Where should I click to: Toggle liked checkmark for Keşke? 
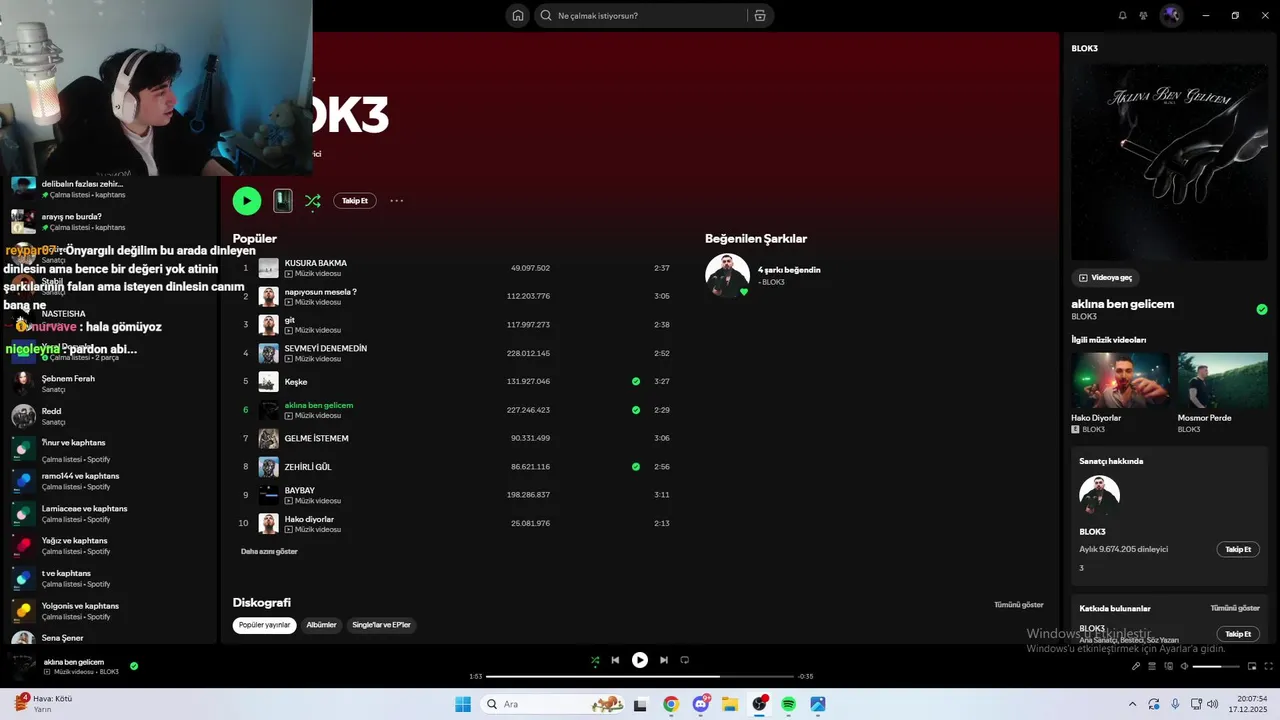(636, 381)
